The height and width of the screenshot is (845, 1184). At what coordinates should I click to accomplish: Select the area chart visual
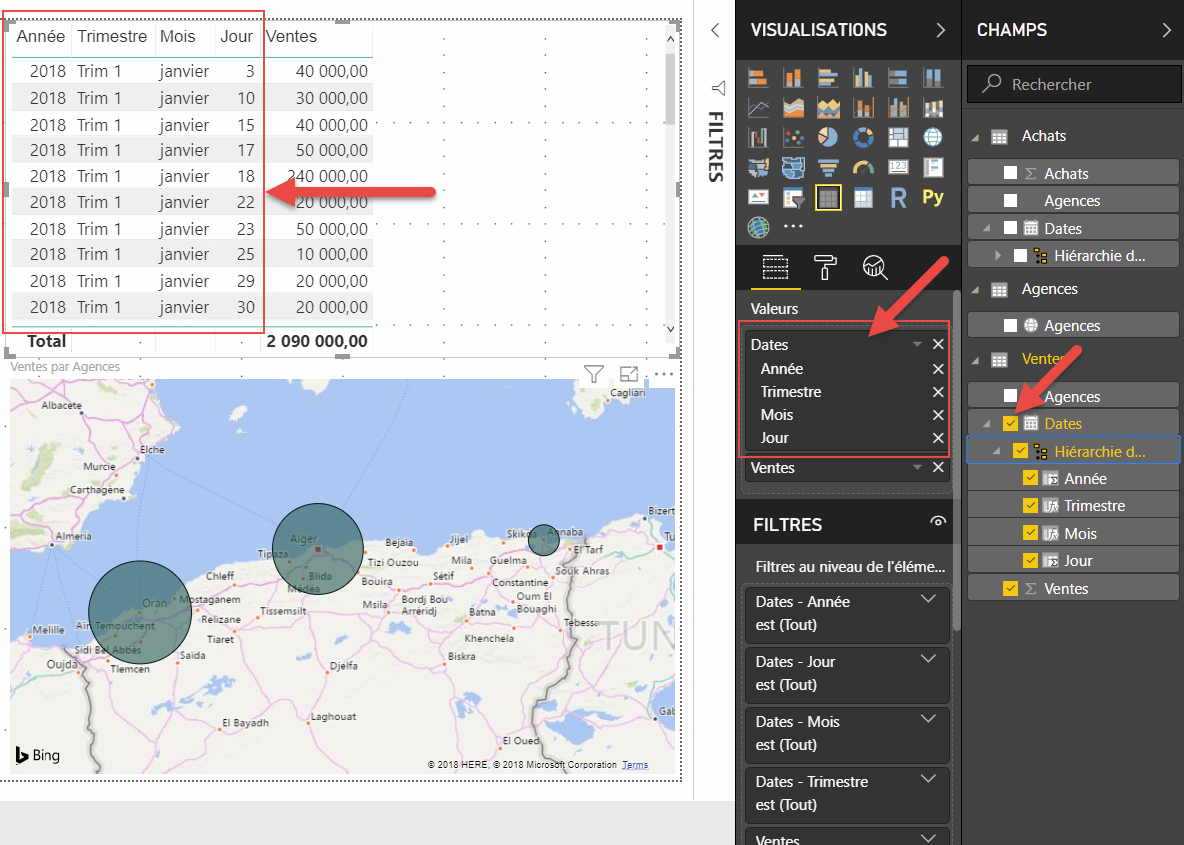coord(793,108)
